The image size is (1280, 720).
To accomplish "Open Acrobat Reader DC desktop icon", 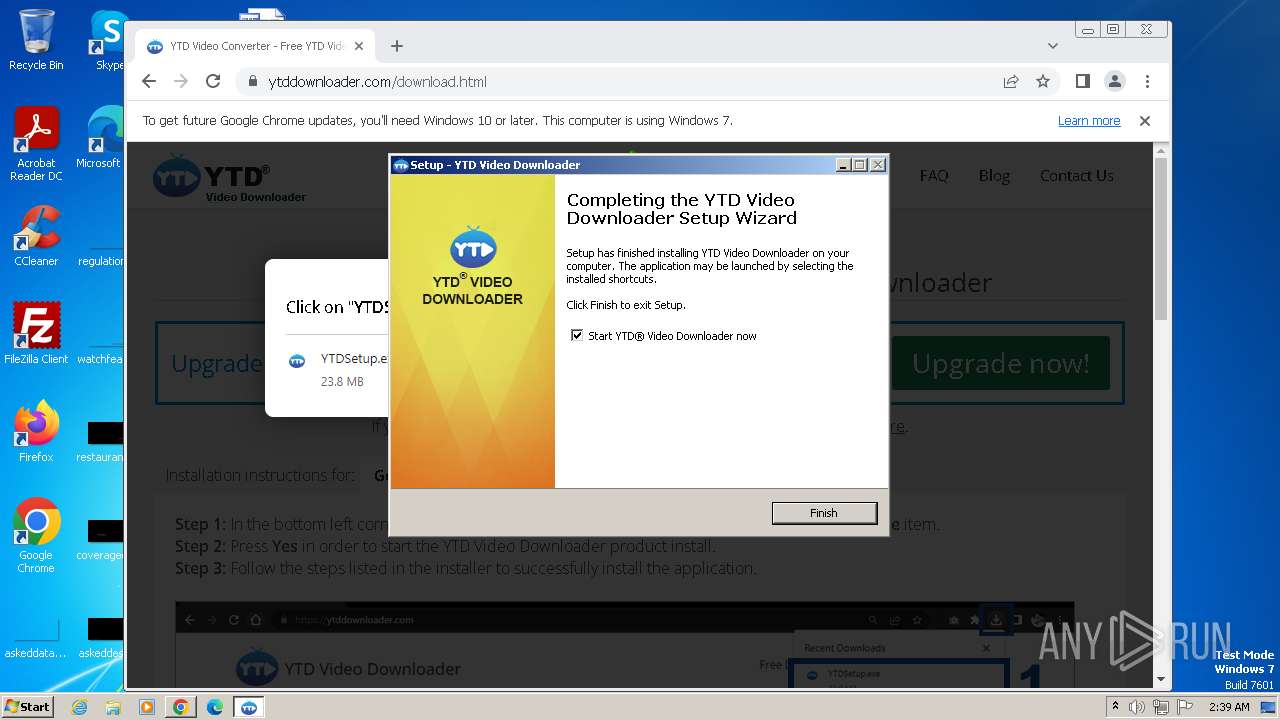I will [36, 145].
